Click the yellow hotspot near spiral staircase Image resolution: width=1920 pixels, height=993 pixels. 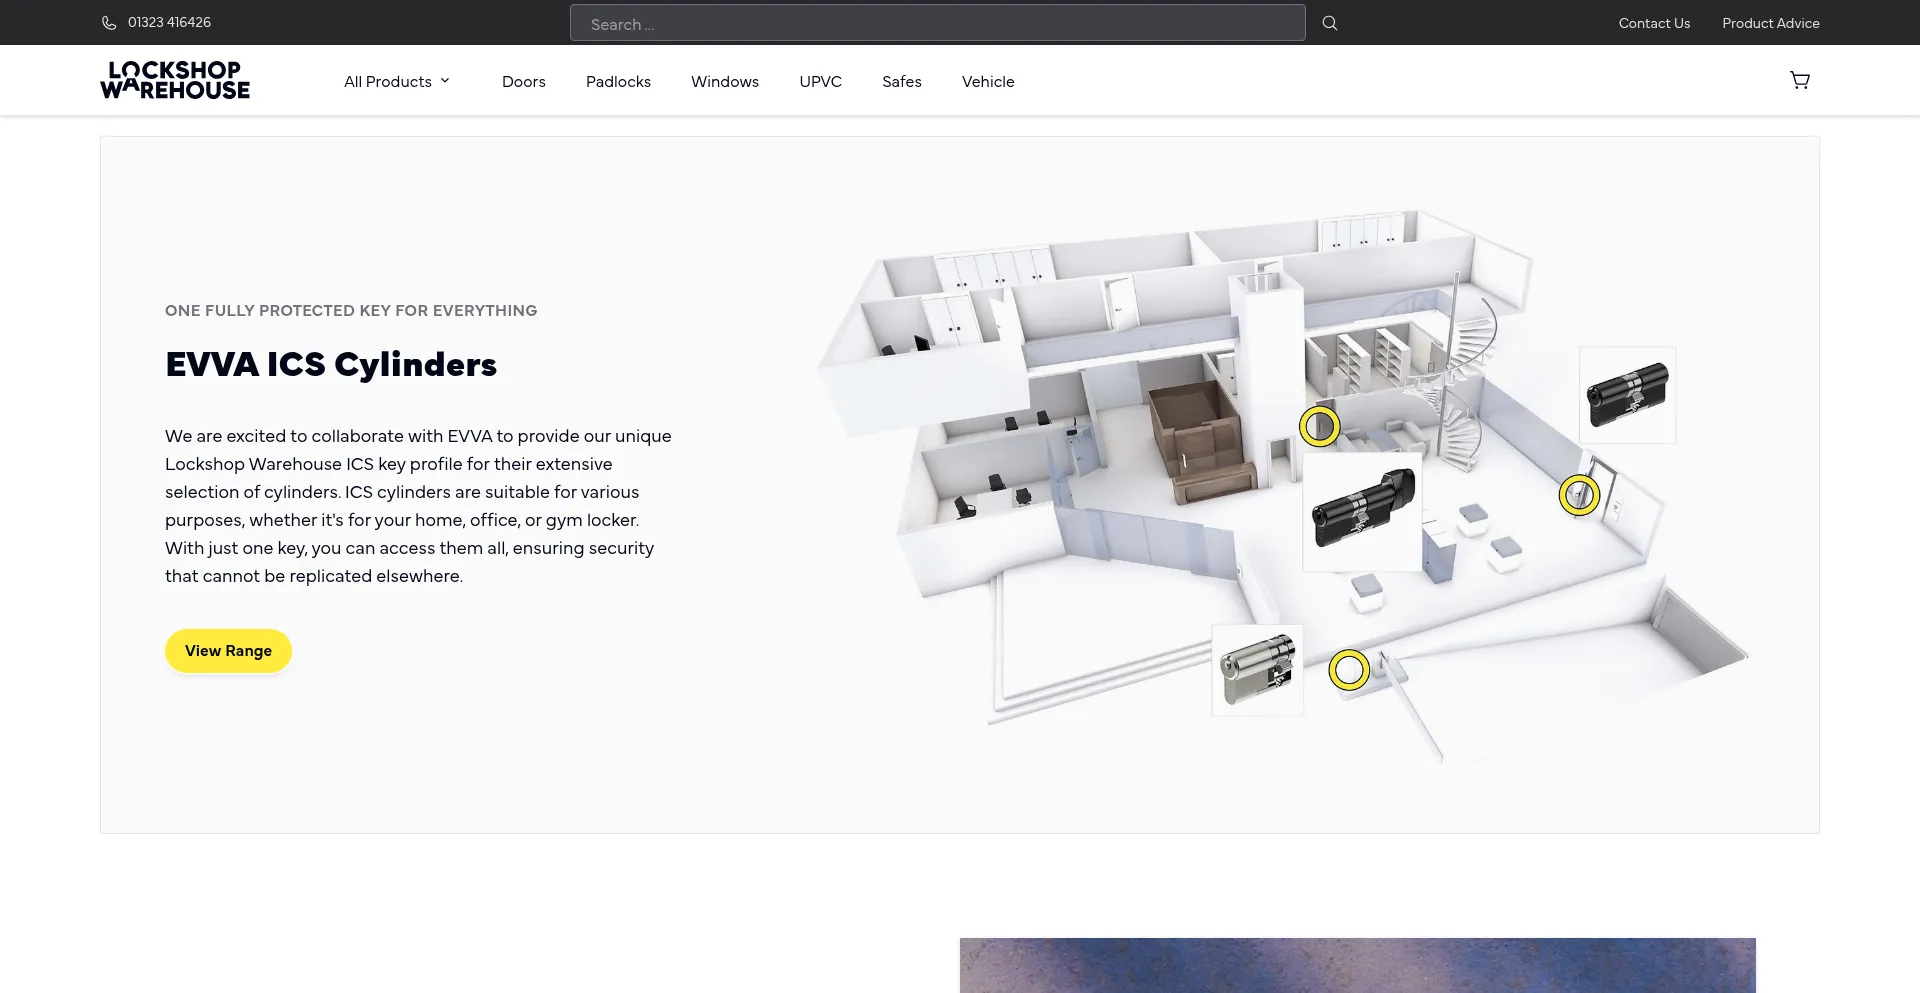[x=1319, y=426]
